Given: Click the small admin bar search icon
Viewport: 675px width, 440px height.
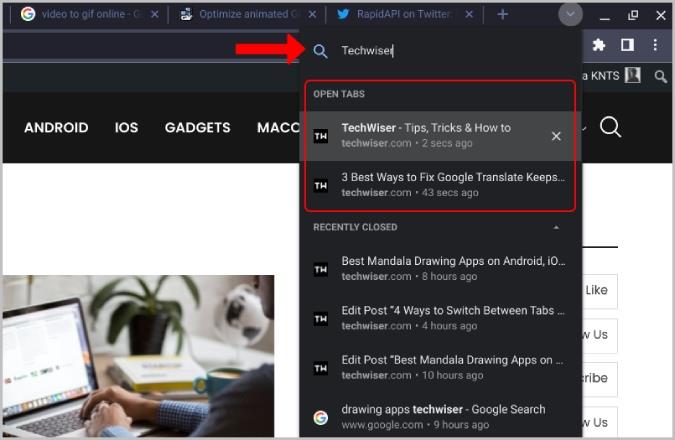Looking at the screenshot, I should coord(661,77).
